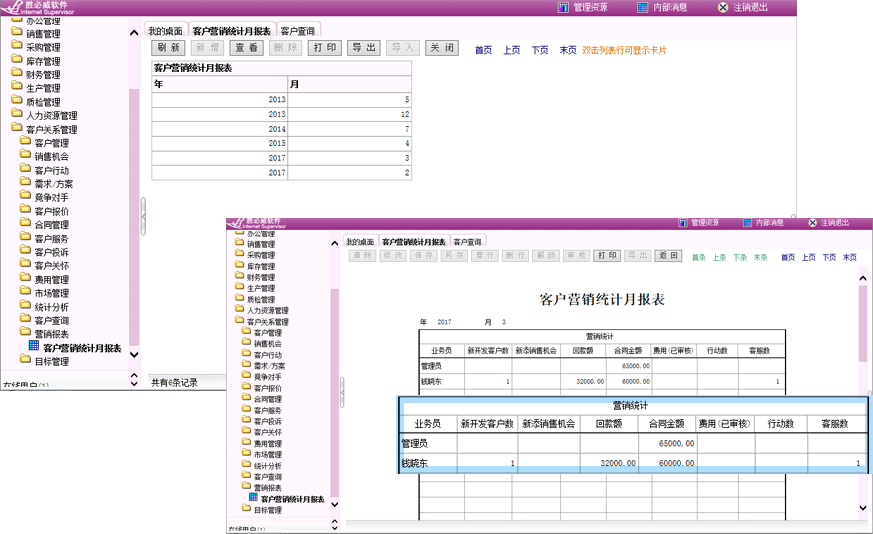Click the 注销退出 X icon in the front window

pyautogui.click(x=812, y=223)
